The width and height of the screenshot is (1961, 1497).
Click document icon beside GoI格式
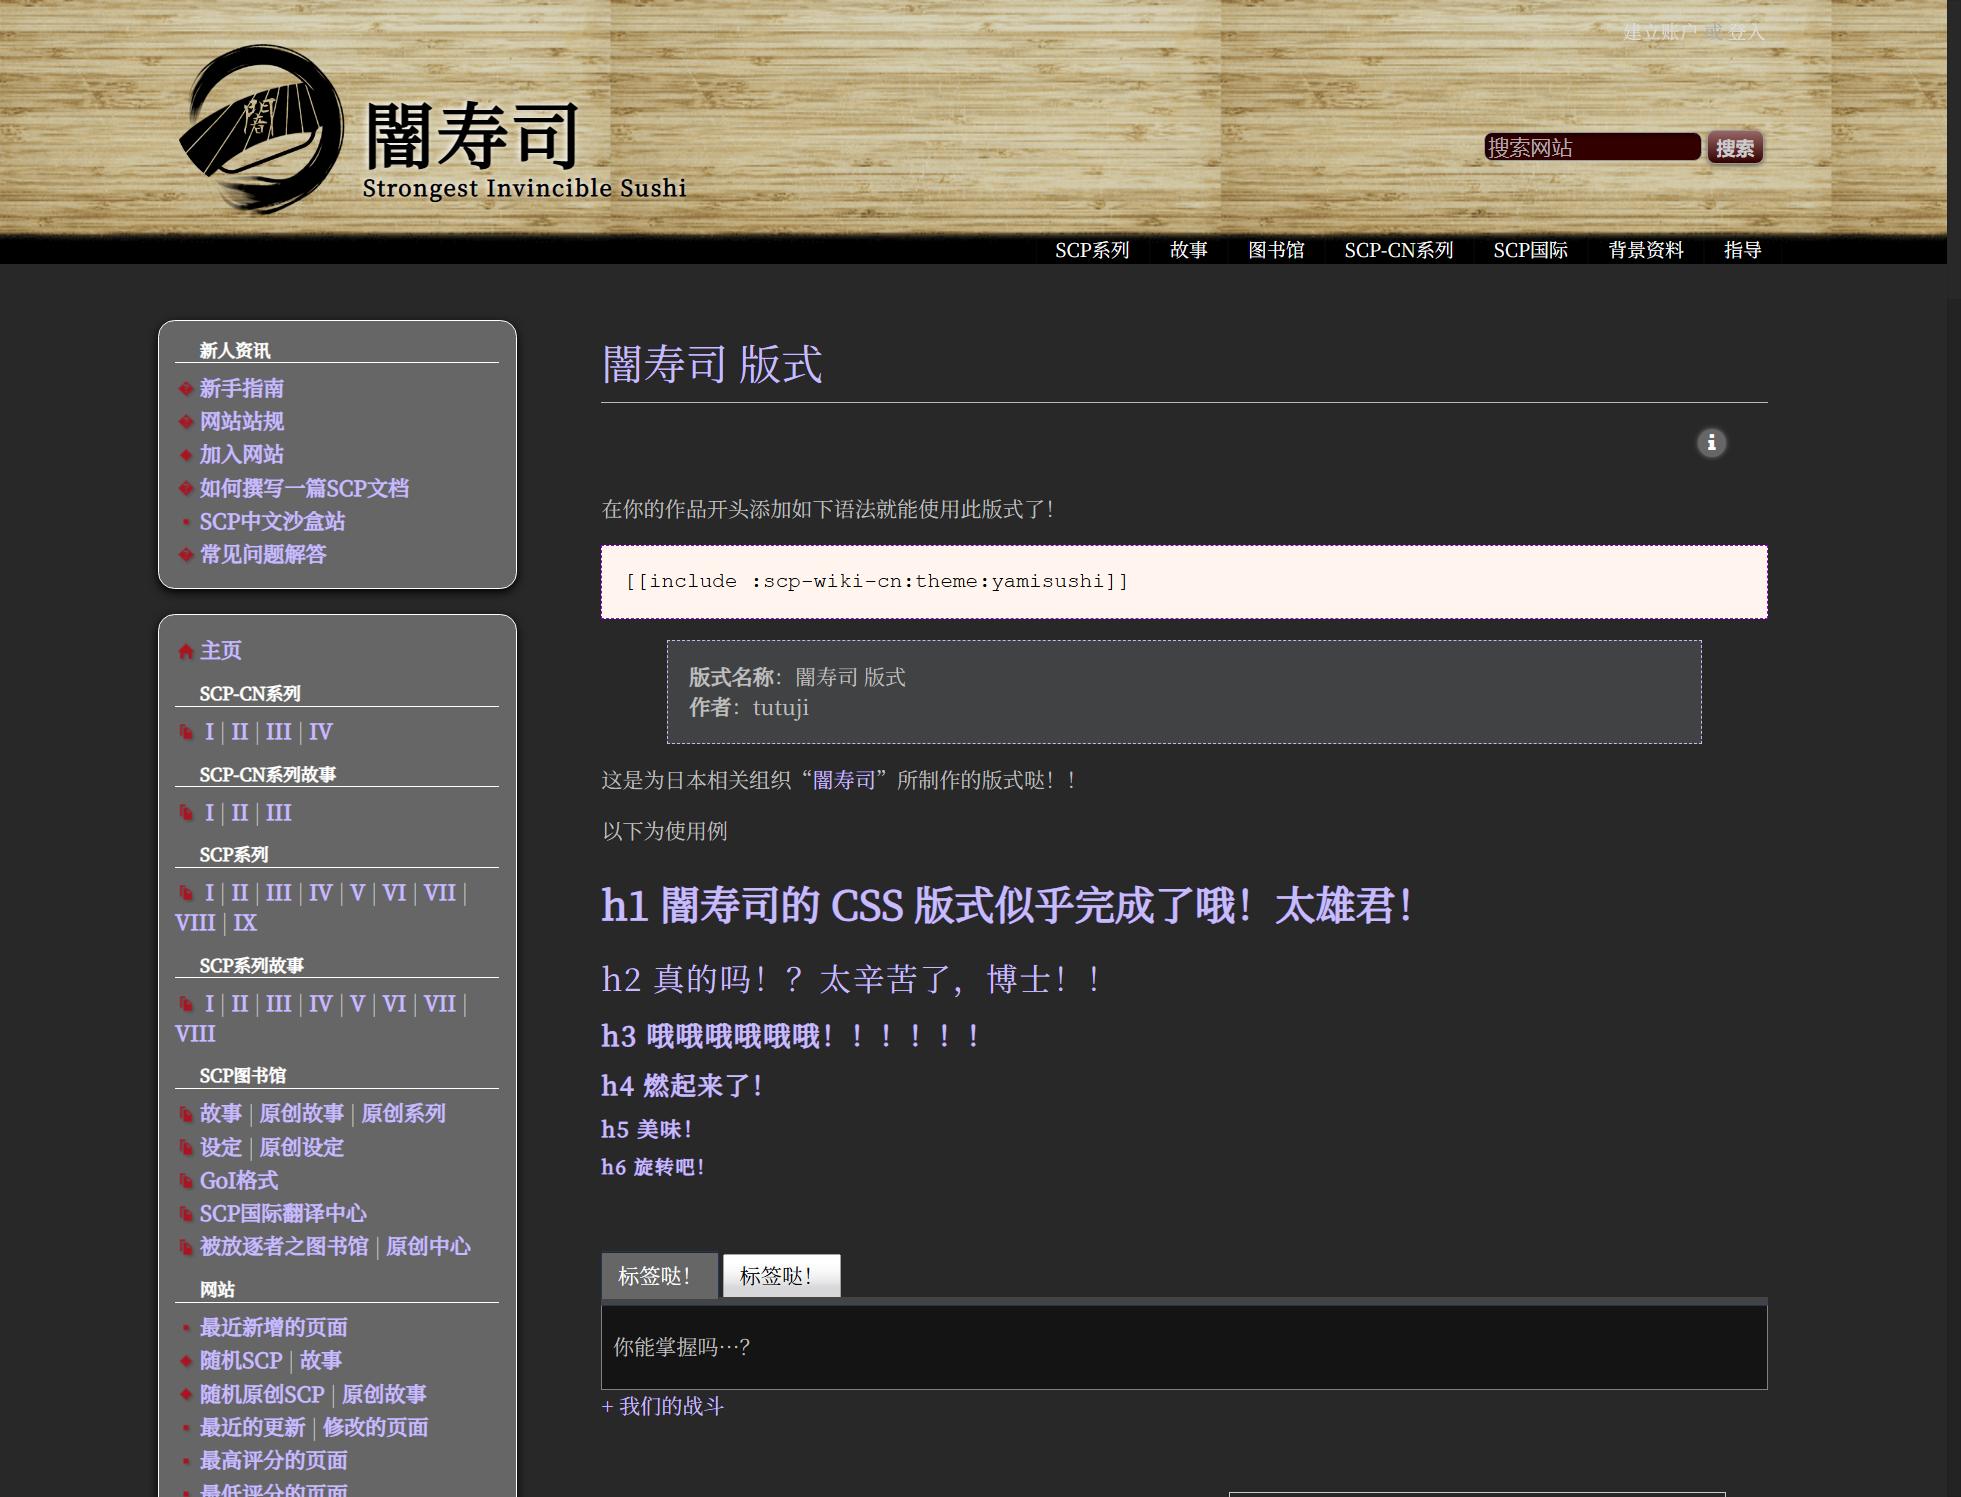(186, 1181)
